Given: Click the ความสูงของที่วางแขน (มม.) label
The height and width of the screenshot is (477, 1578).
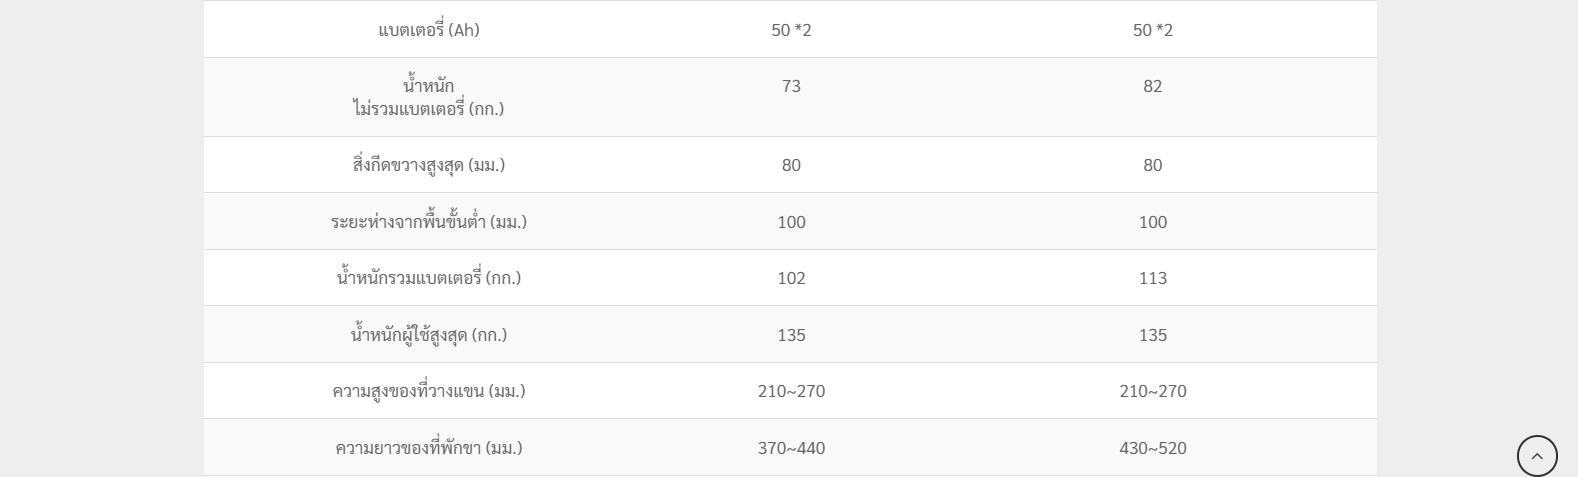Looking at the screenshot, I should [x=429, y=391].
